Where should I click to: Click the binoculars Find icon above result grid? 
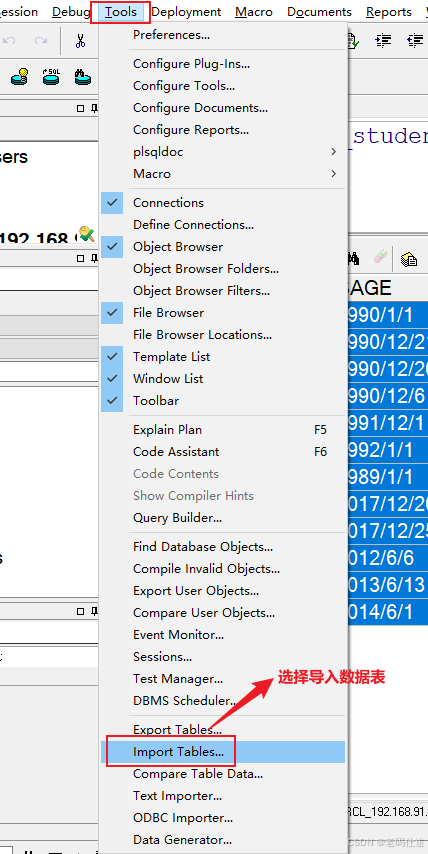click(x=353, y=259)
